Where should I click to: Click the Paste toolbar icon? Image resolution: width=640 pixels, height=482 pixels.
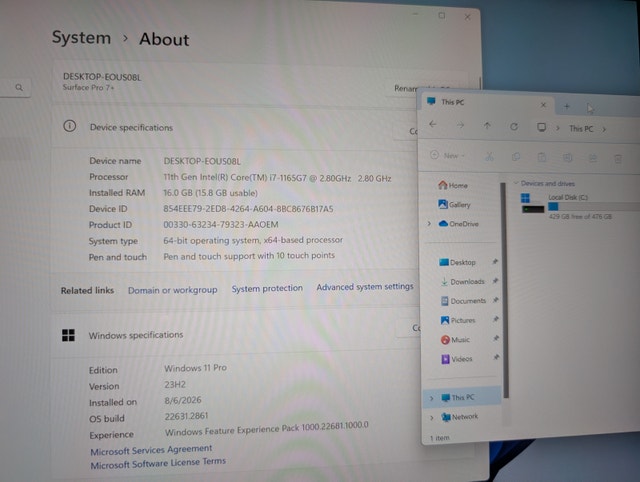pyautogui.click(x=542, y=157)
